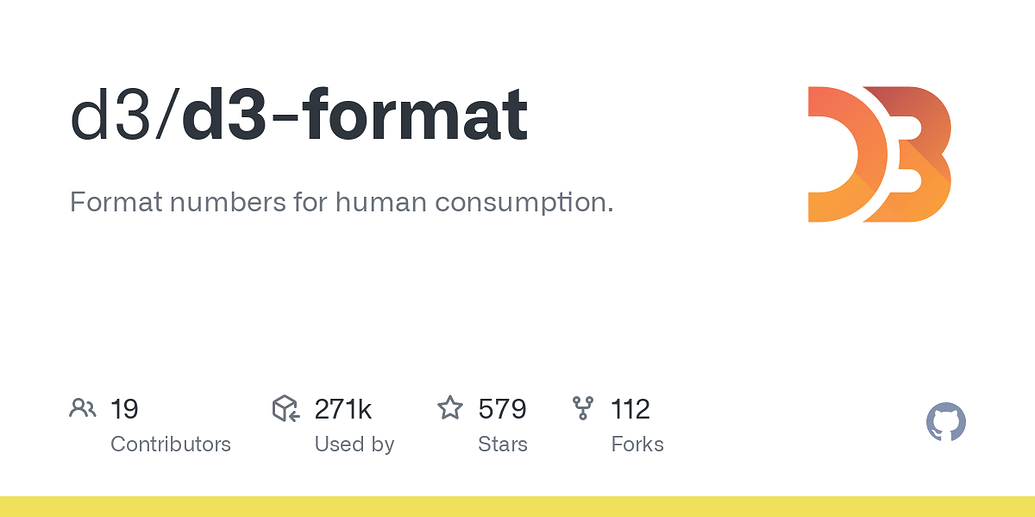
Task: Click the 112 fork count
Action: pyautogui.click(x=630, y=409)
